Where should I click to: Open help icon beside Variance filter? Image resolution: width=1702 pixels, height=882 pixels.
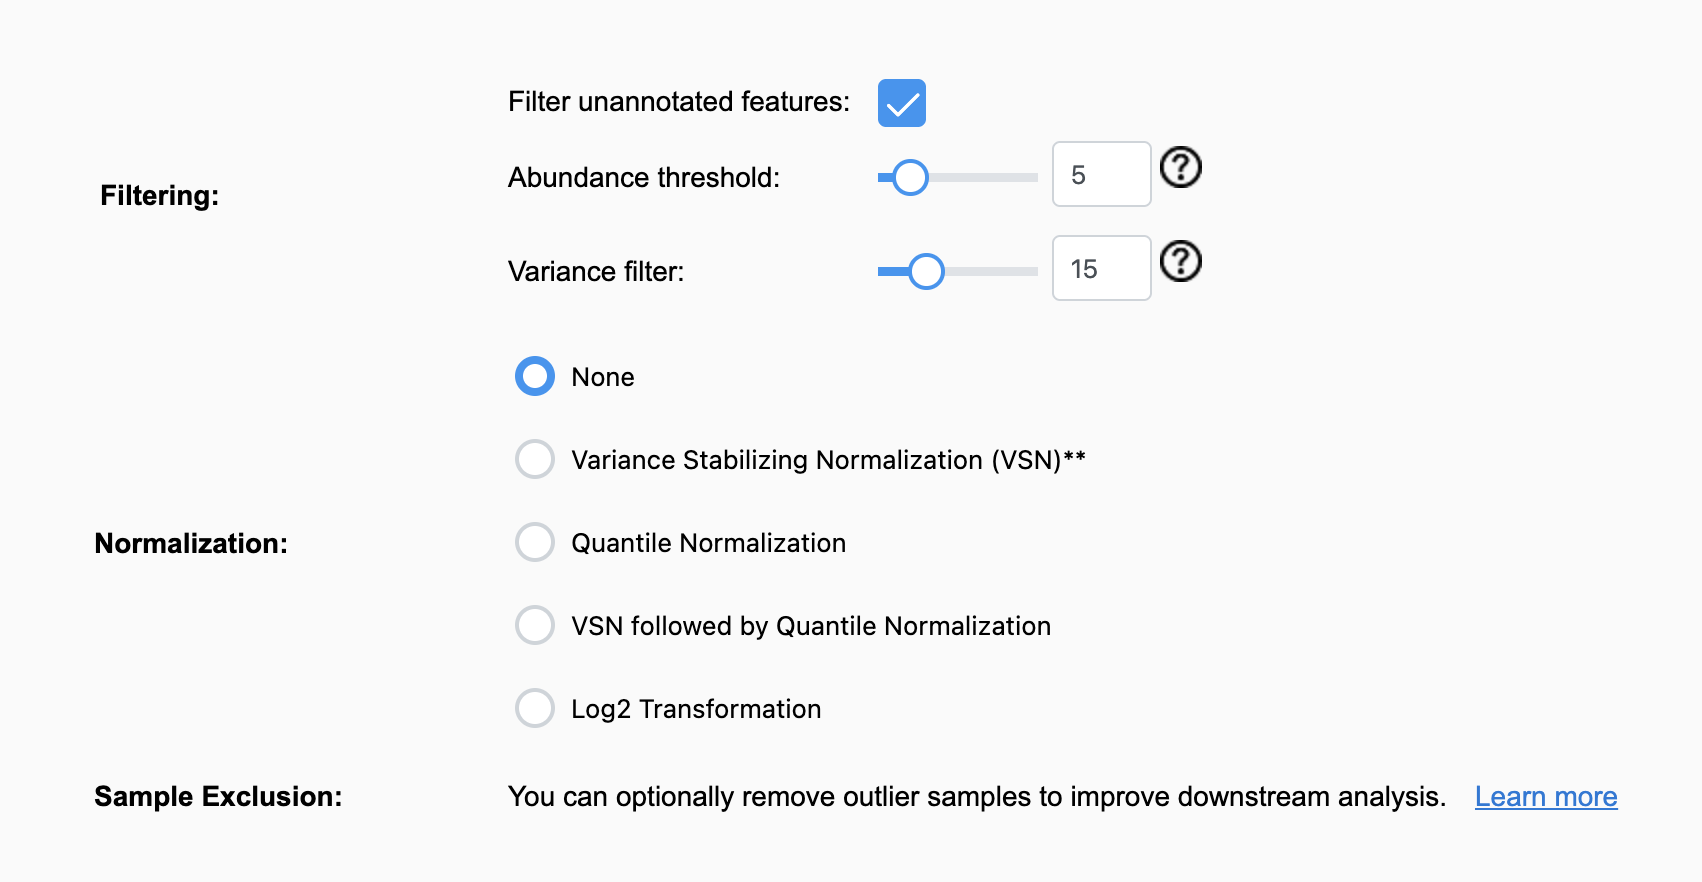(x=1180, y=261)
